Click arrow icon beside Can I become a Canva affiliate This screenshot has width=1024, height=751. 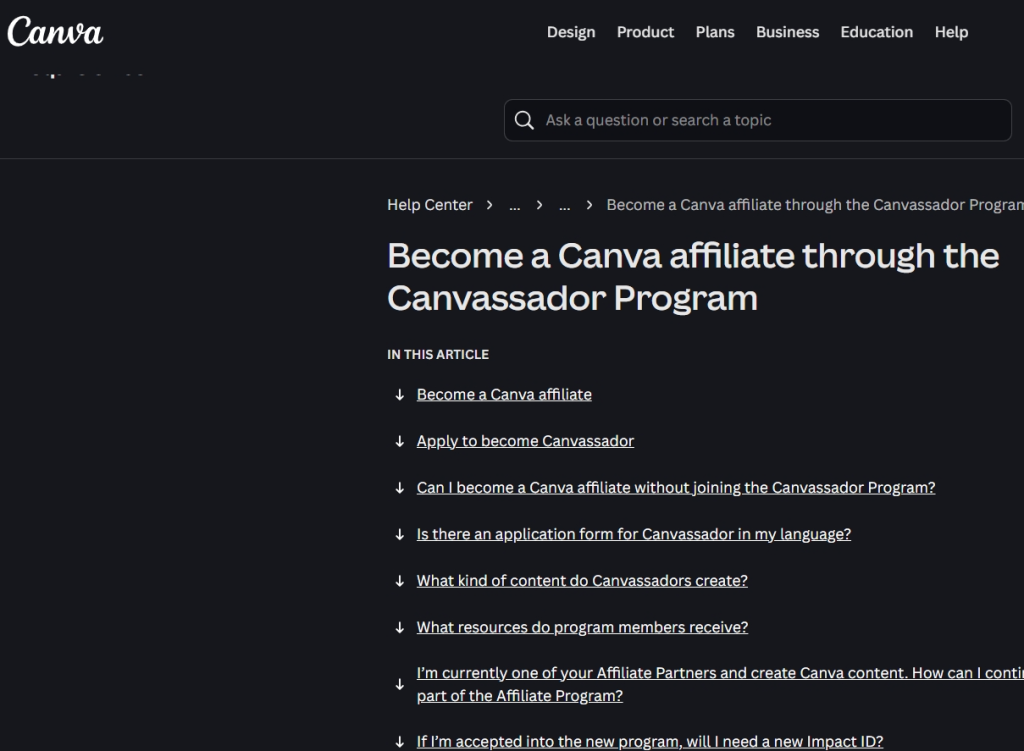[x=400, y=488]
